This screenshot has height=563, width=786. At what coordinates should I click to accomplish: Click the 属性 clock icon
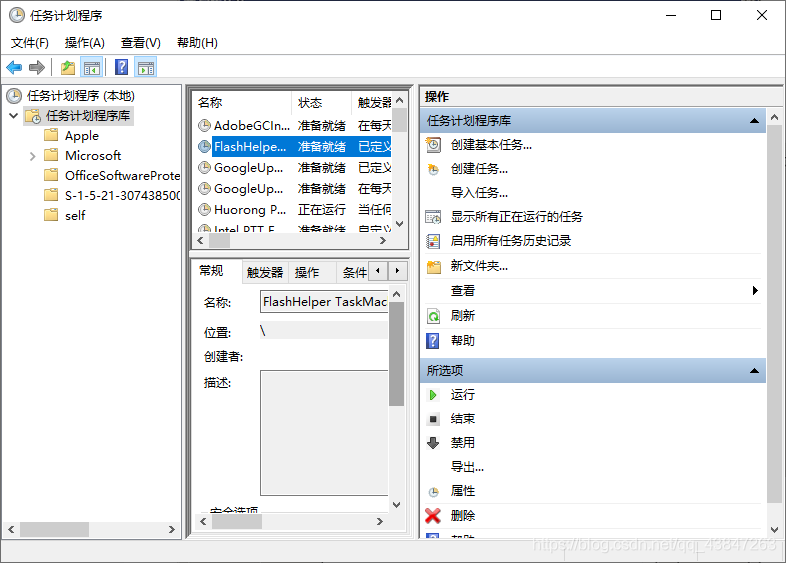pos(433,491)
